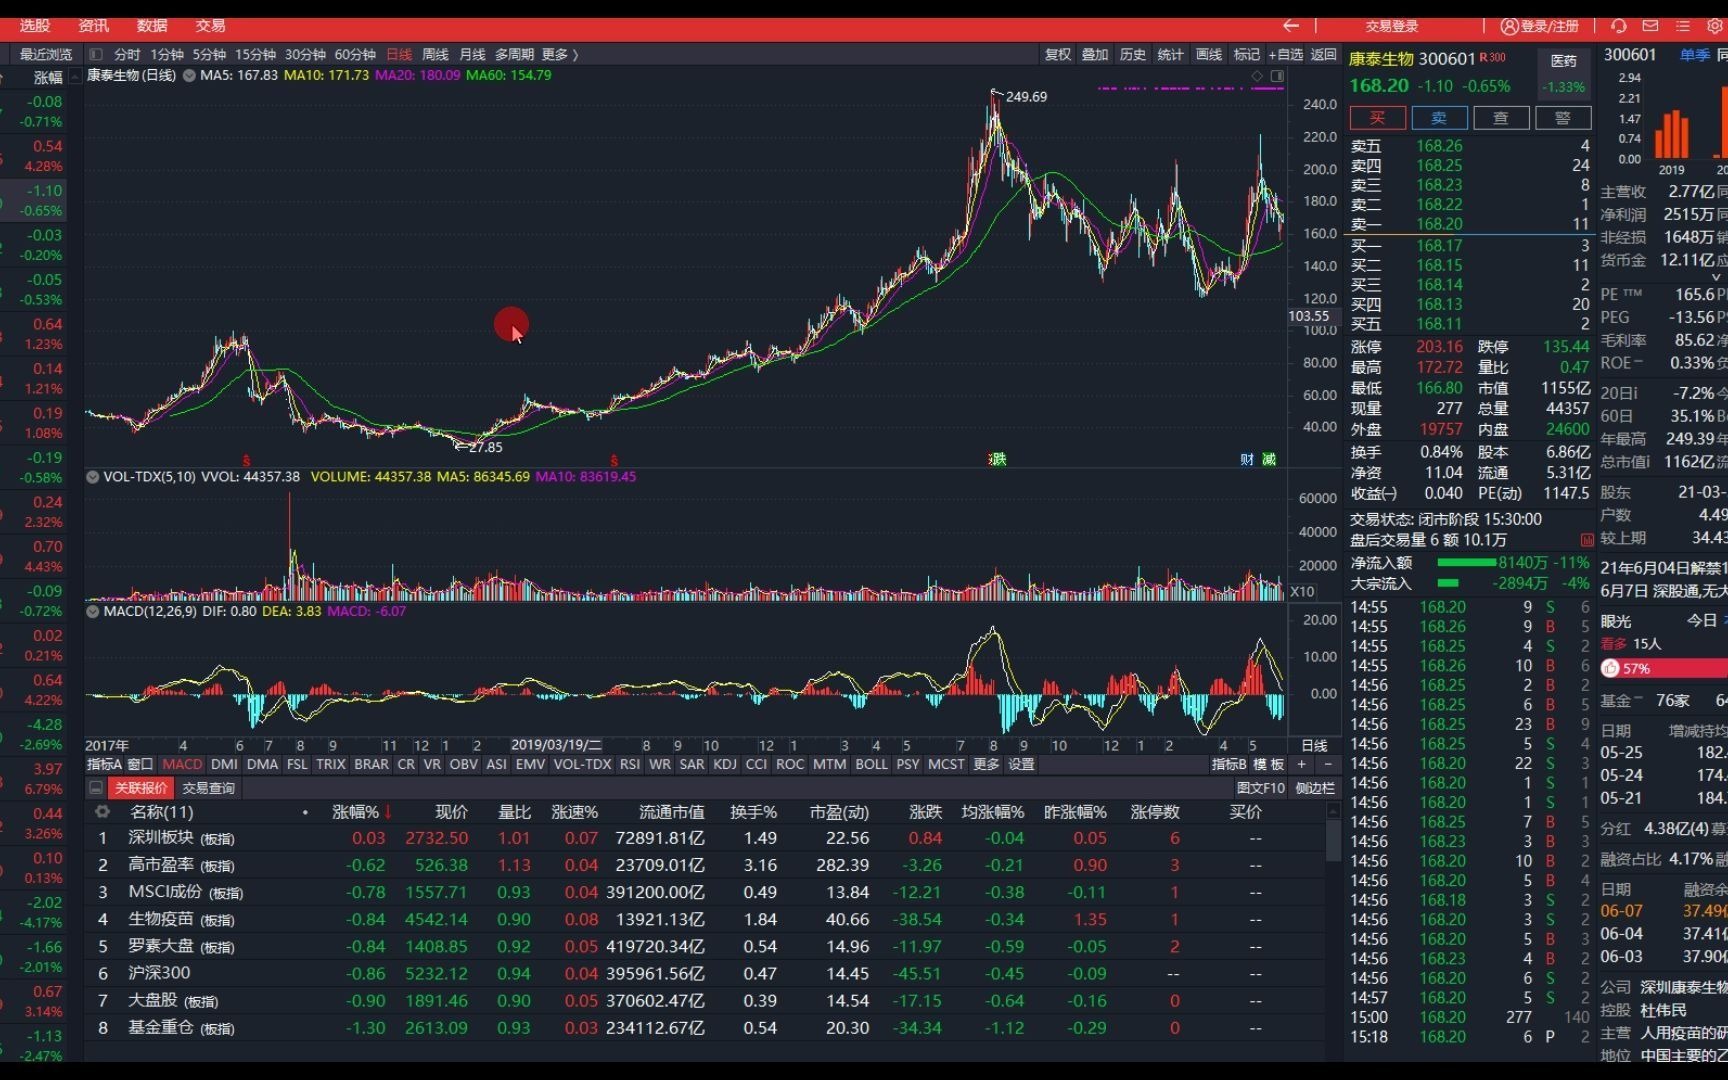This screenshot has width=1728, height=1080.
Task: Open the mail messages icon
Action: [1651, 26]
